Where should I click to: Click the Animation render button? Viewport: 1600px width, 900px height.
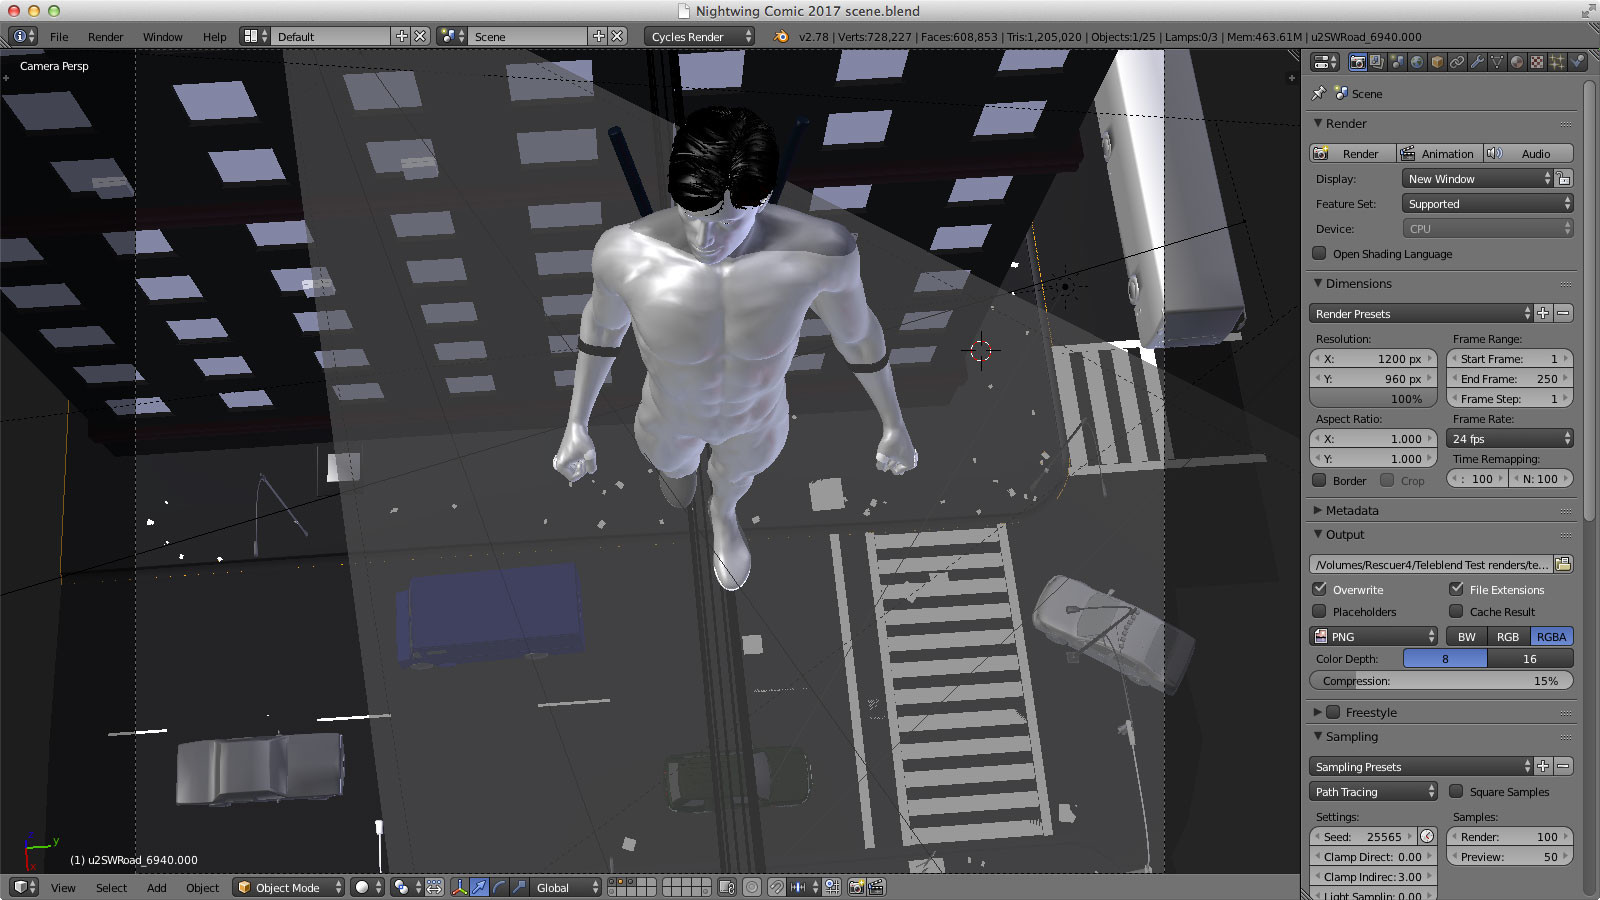click(x=1440, y=153)
